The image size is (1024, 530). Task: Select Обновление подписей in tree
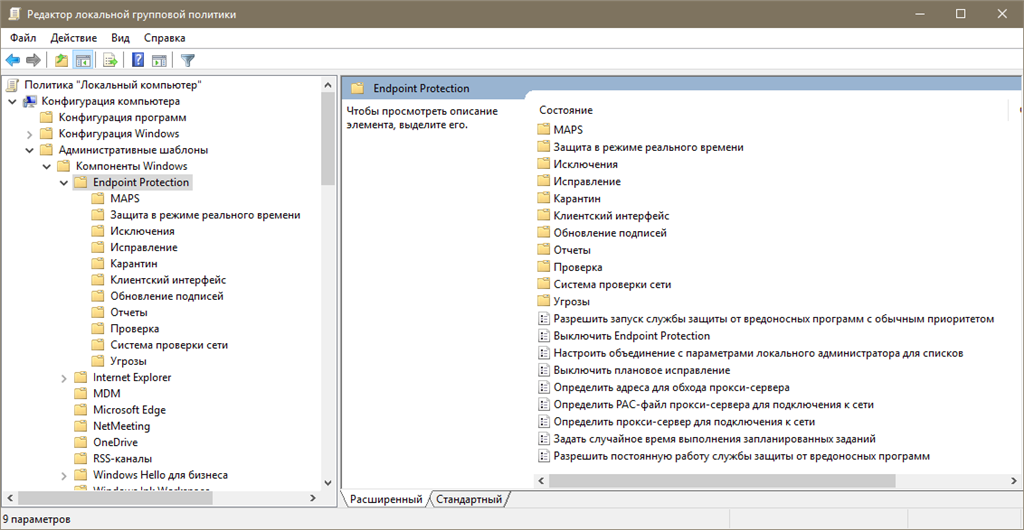tap(167, 296)
